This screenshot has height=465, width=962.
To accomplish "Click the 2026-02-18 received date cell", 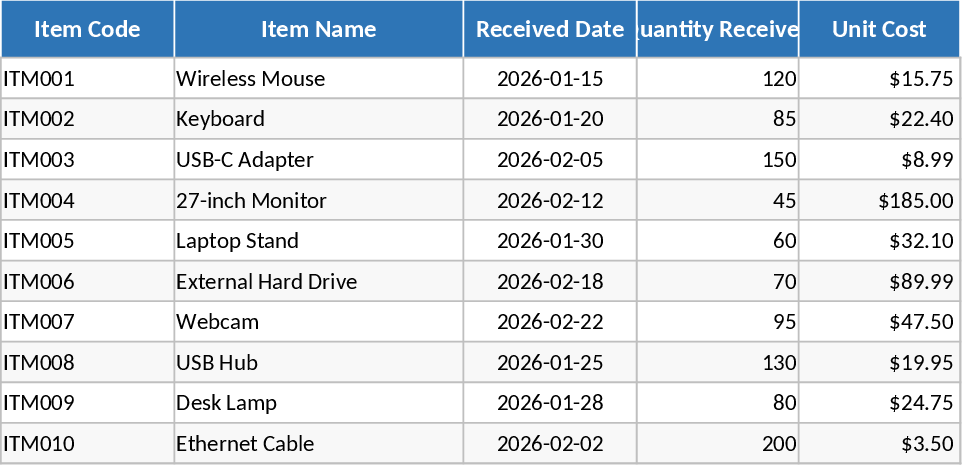I will tap(550, 282).
